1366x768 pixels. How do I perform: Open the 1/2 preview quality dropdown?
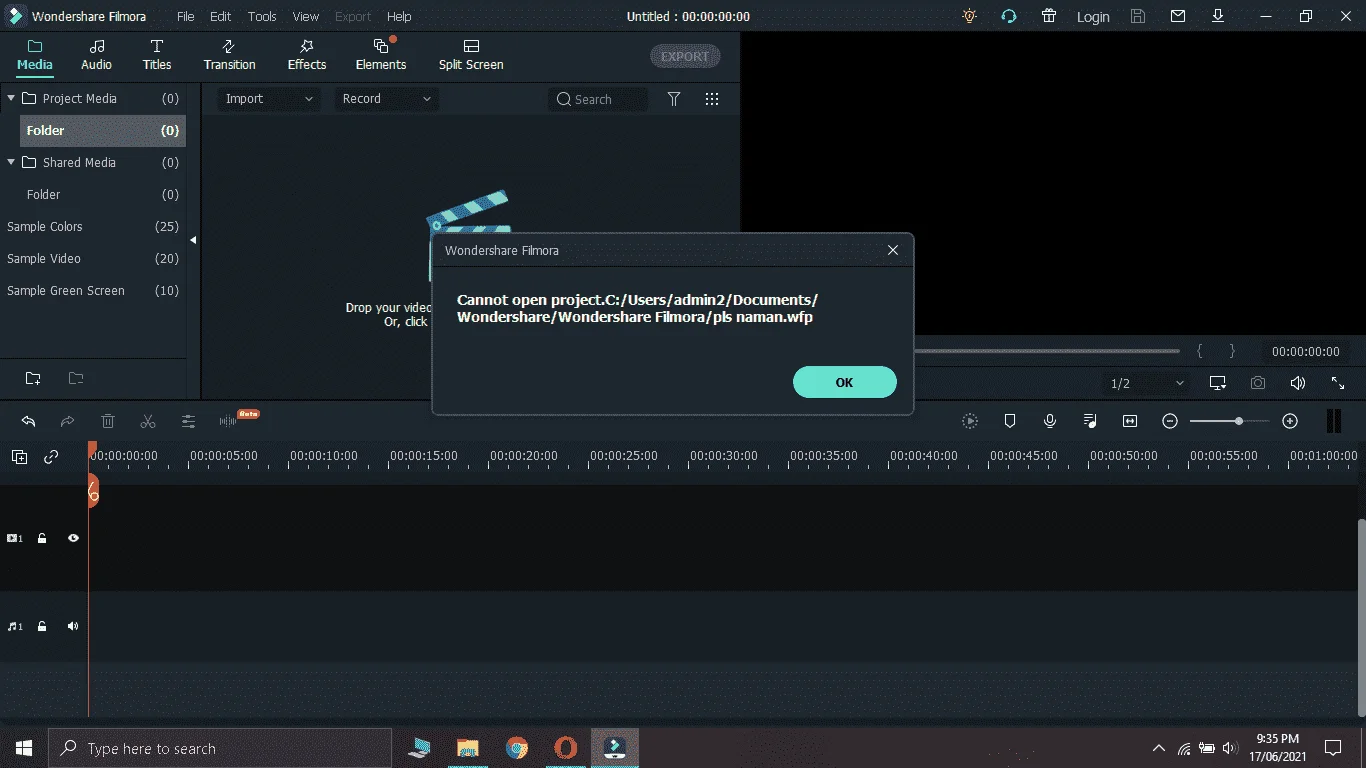(x=1147, y=383)
